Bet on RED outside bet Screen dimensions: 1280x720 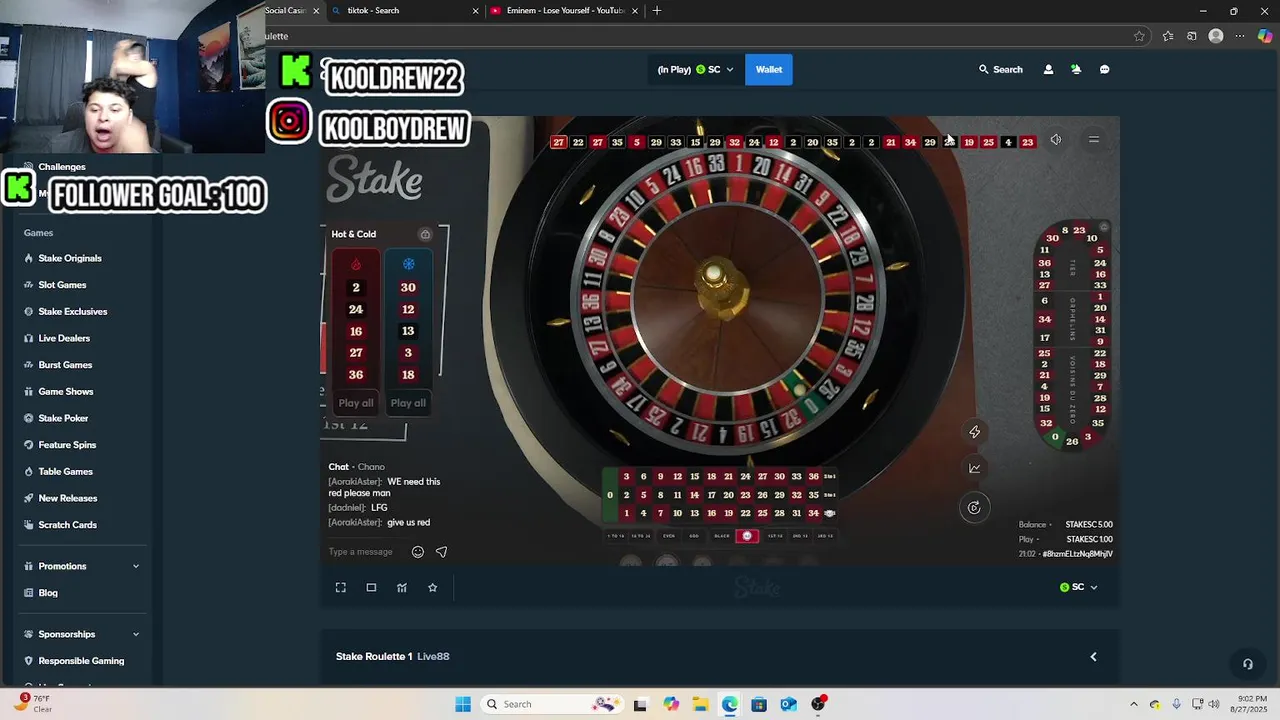tap(747, 536)
